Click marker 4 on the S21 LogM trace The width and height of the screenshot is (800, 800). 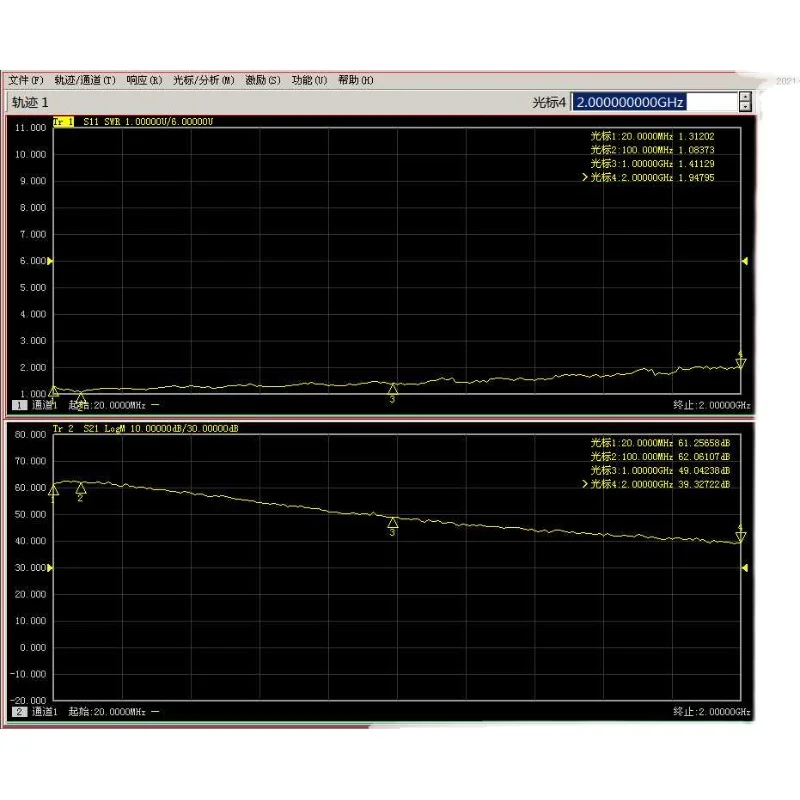point(740,536)
